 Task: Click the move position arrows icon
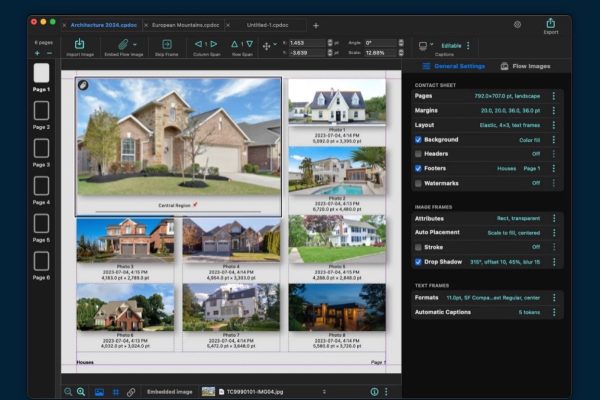pyautogui.click(x=266, y=46)
